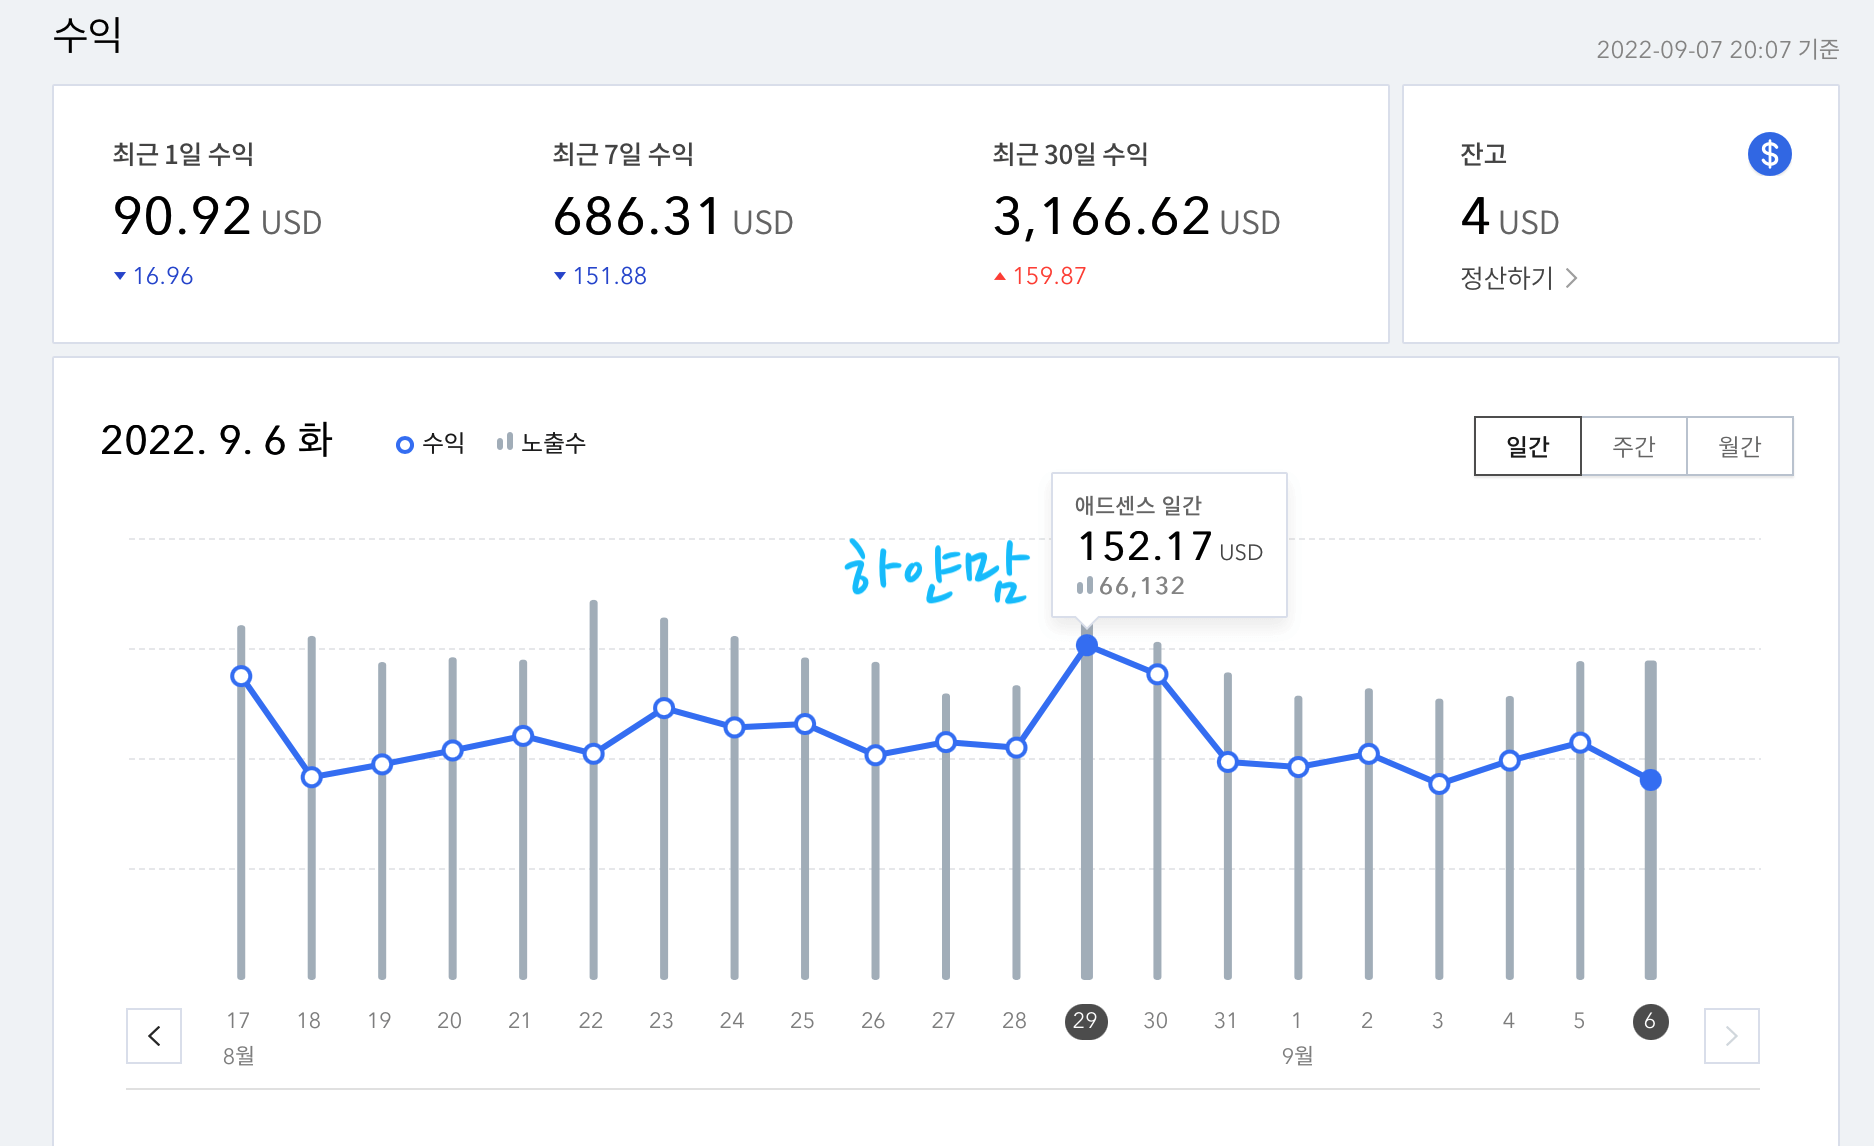Click the left chevron to view previous dates
The height and width of the screenshot is (1146, 1874).
point(154,1036)
